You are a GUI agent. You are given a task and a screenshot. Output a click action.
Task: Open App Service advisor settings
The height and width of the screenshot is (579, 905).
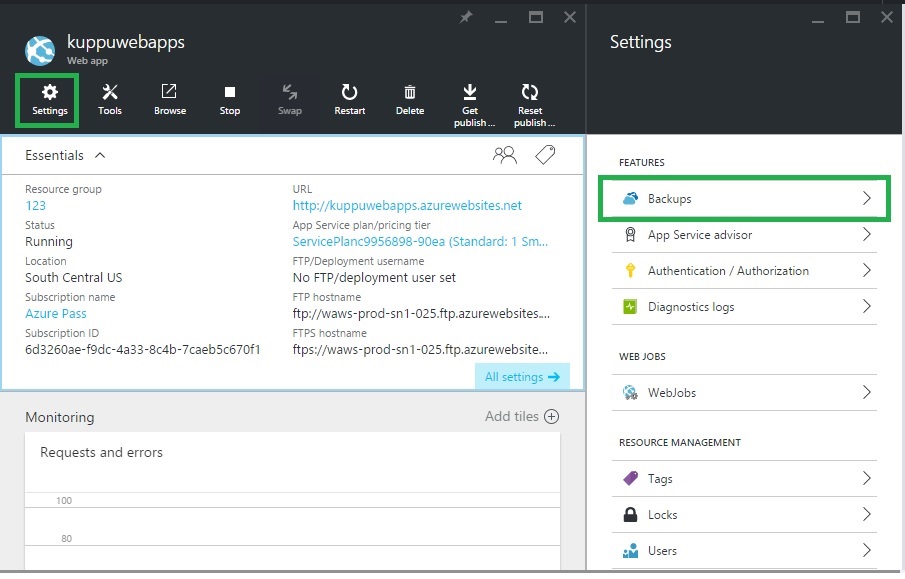[x=743, y=235]
